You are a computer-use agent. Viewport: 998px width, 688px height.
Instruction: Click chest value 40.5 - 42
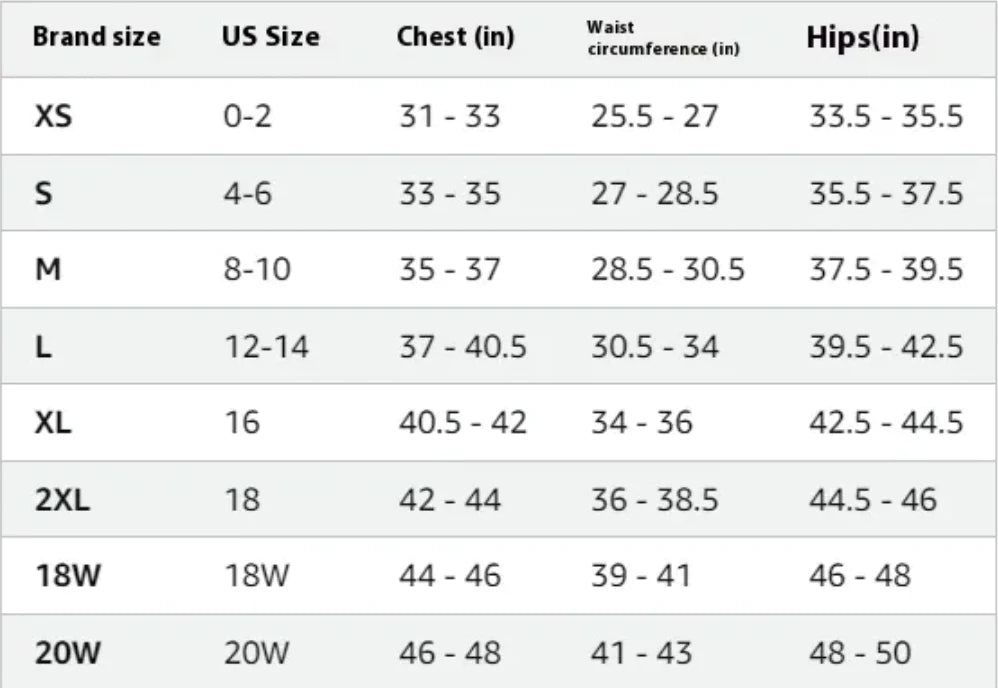(462, 423)
